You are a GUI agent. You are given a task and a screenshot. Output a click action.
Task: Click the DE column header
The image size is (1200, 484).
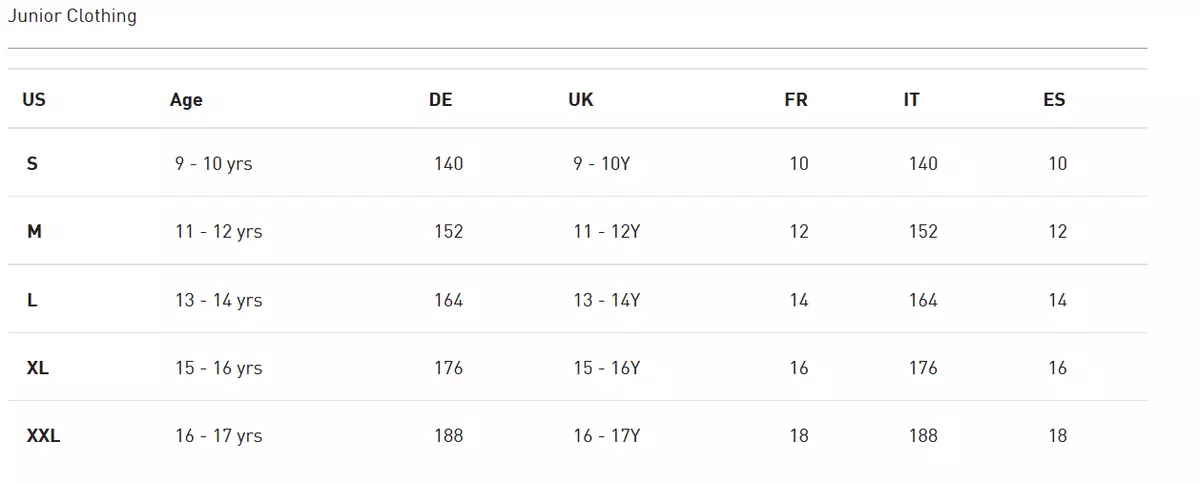point(441,100)
